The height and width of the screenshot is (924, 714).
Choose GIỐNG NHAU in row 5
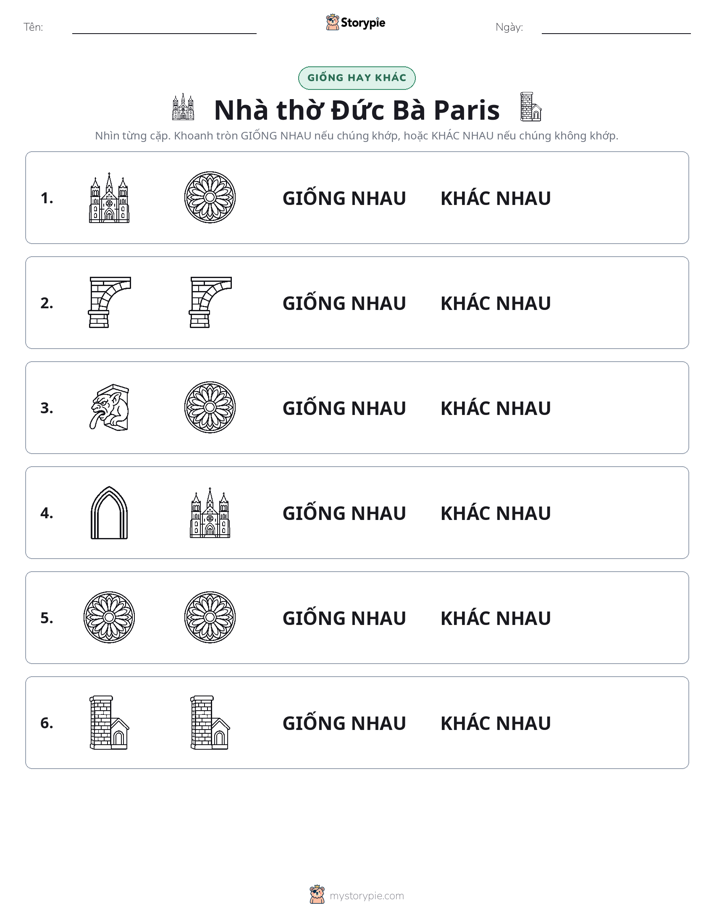[344, 618]
